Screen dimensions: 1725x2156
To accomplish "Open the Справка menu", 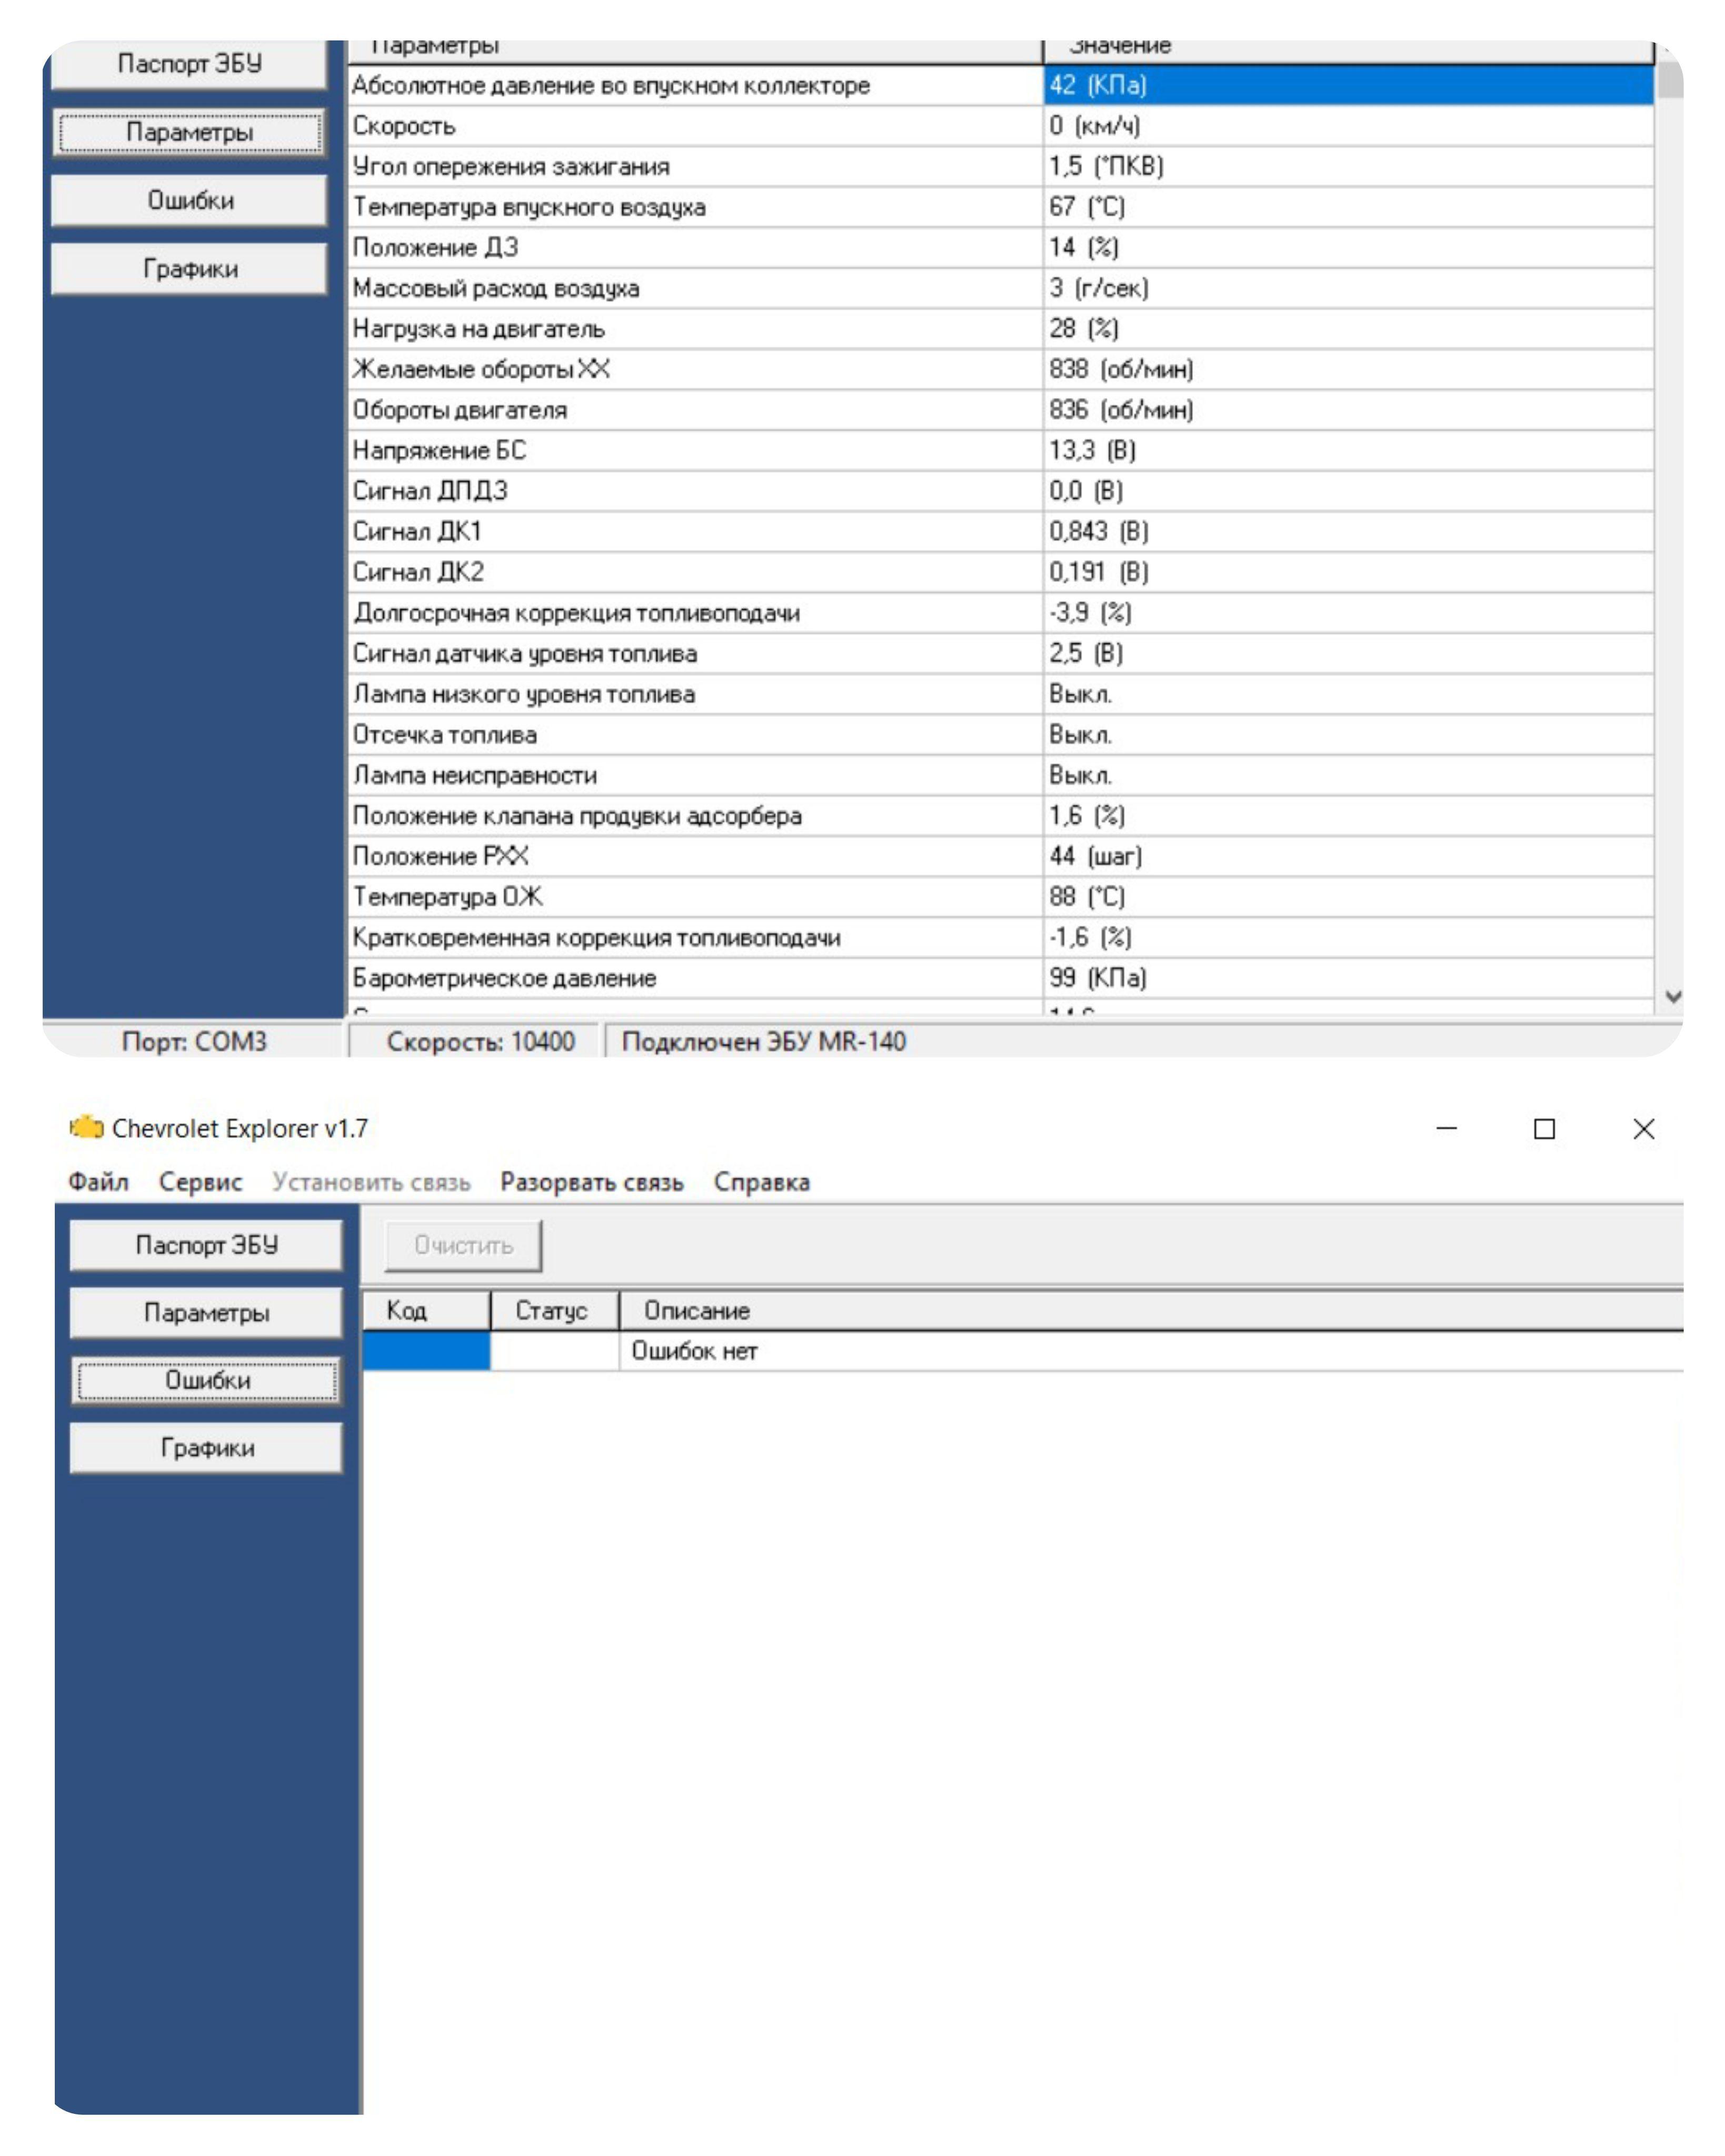I will pyautogui.click(x=761, y=1182).
